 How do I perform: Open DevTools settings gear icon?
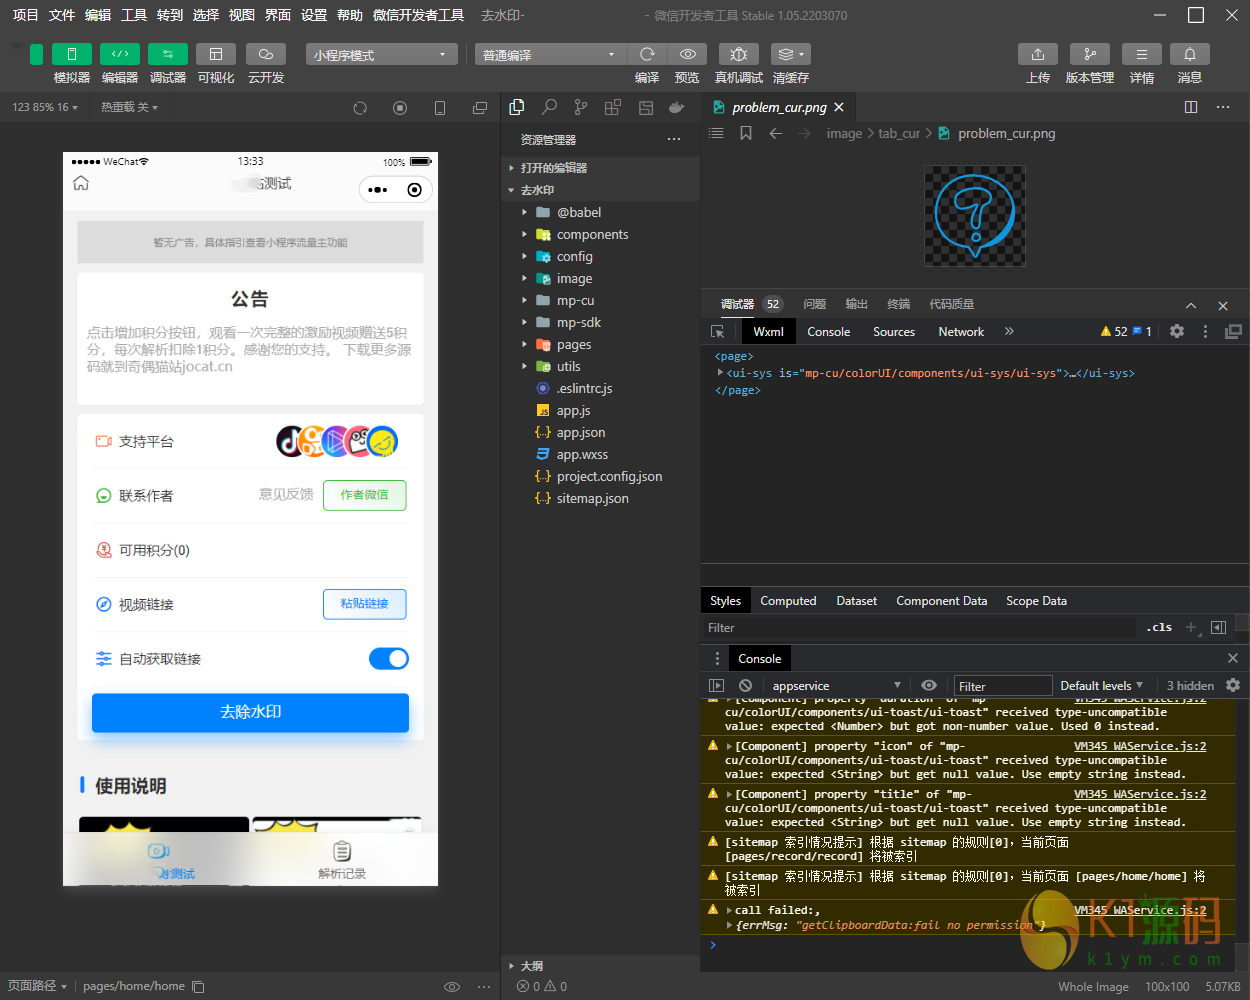point(1177,331)
